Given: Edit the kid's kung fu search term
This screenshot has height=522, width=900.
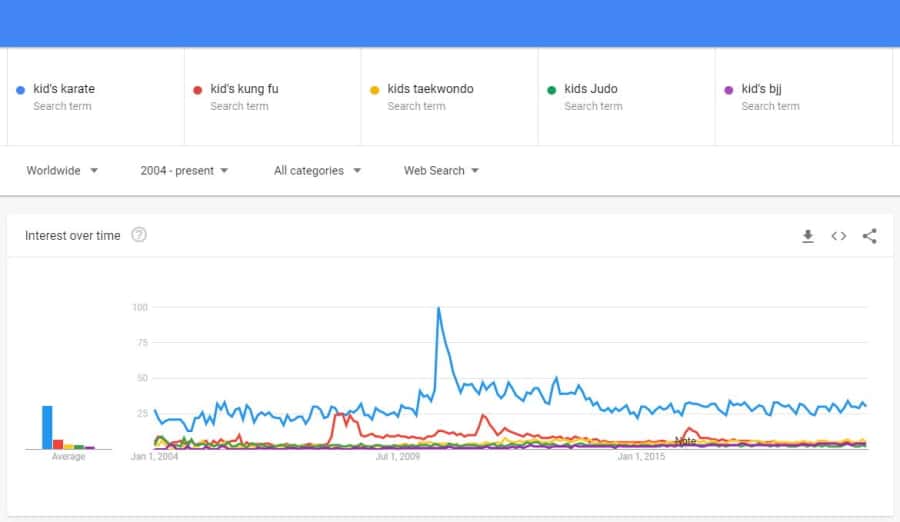Looking at the screenshot, I should point(273,96).
